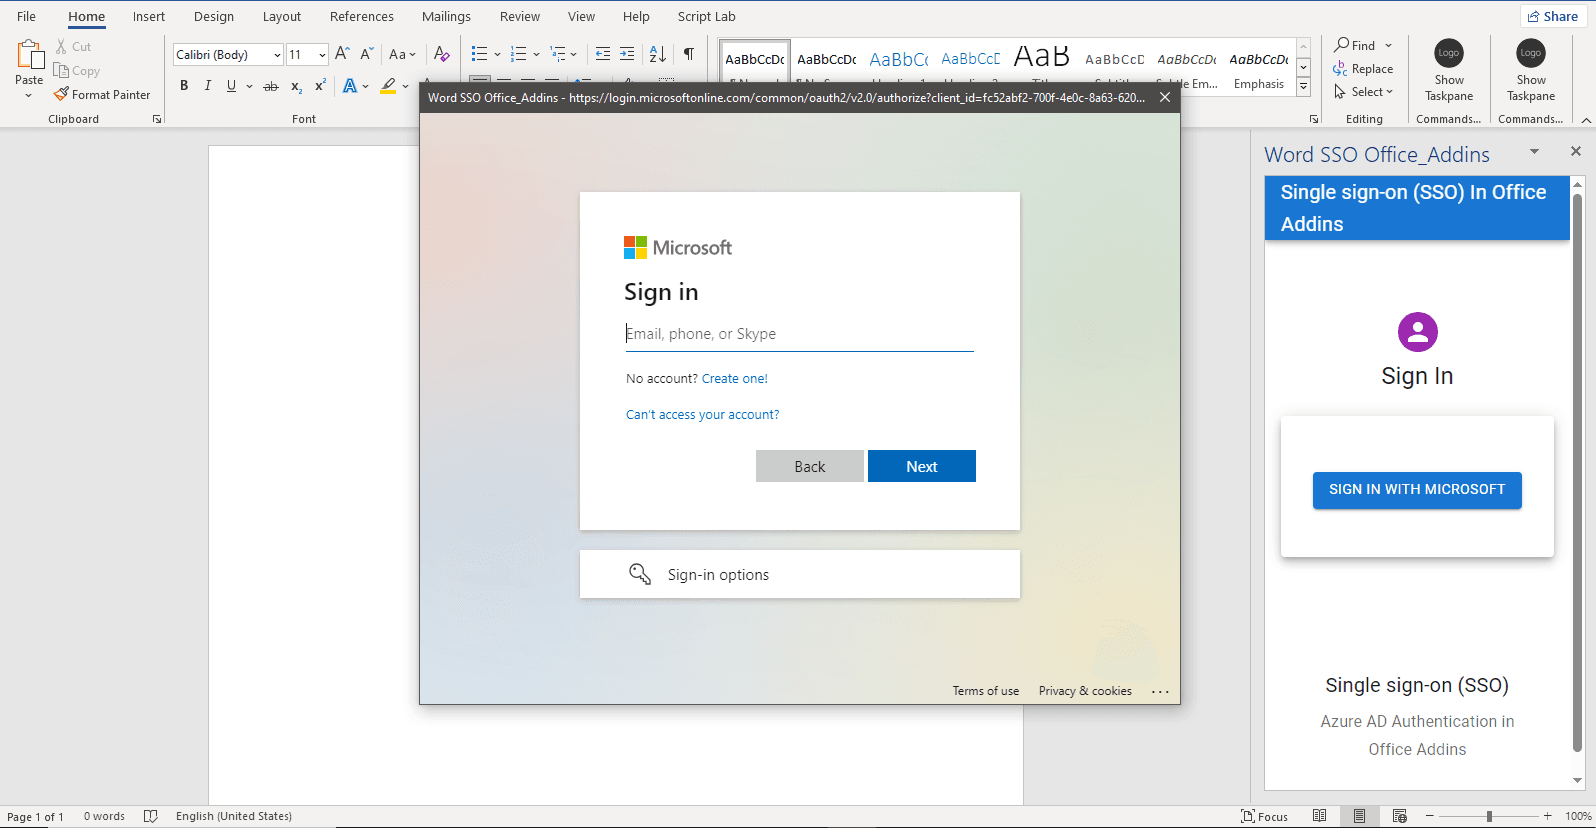Image resolution: width=1596 pixels, height=828 pixels.
Task: Toggle bold formatting
Action: [184, 86]
